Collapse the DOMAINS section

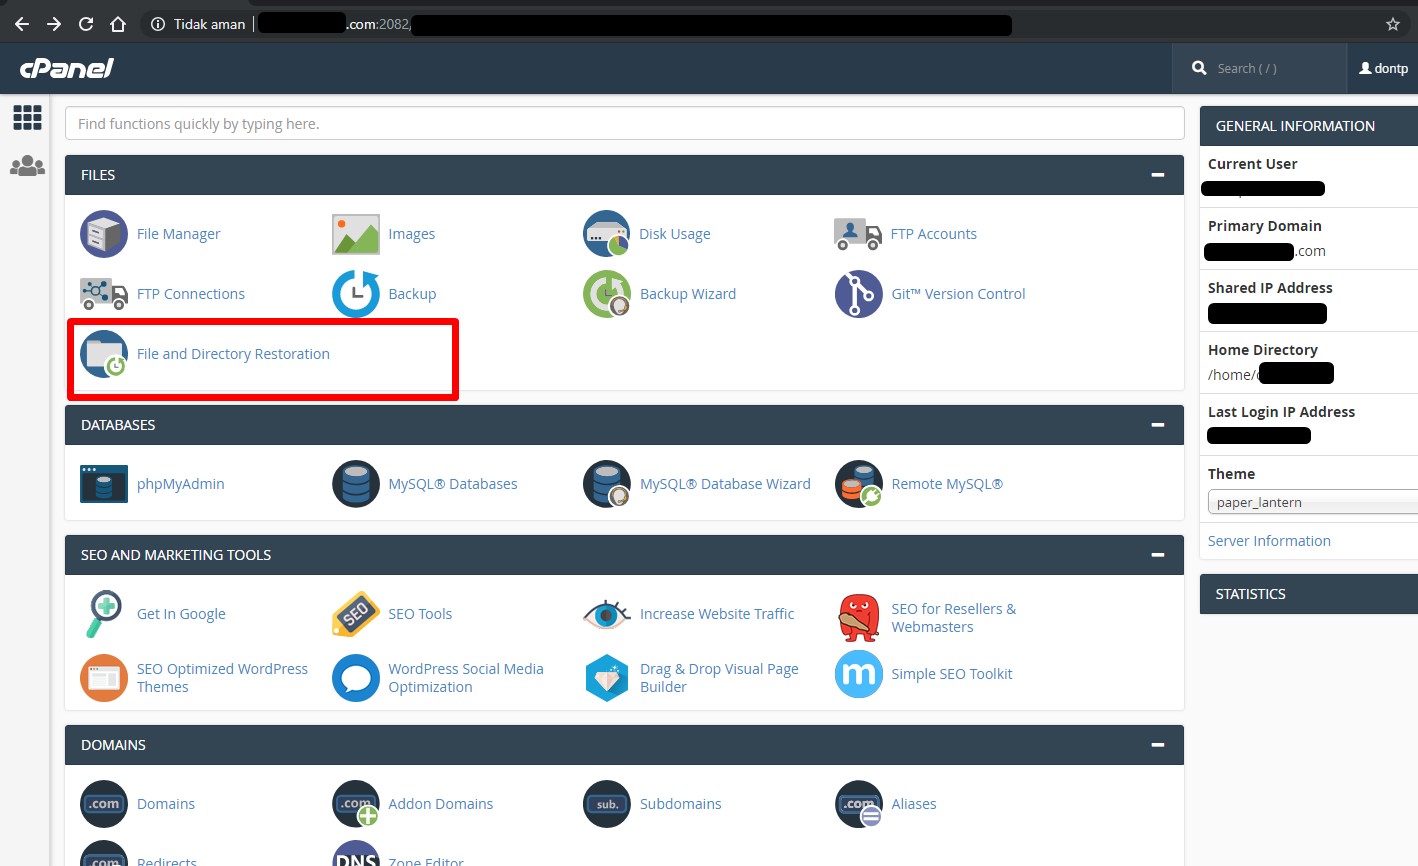(1157, 745)
